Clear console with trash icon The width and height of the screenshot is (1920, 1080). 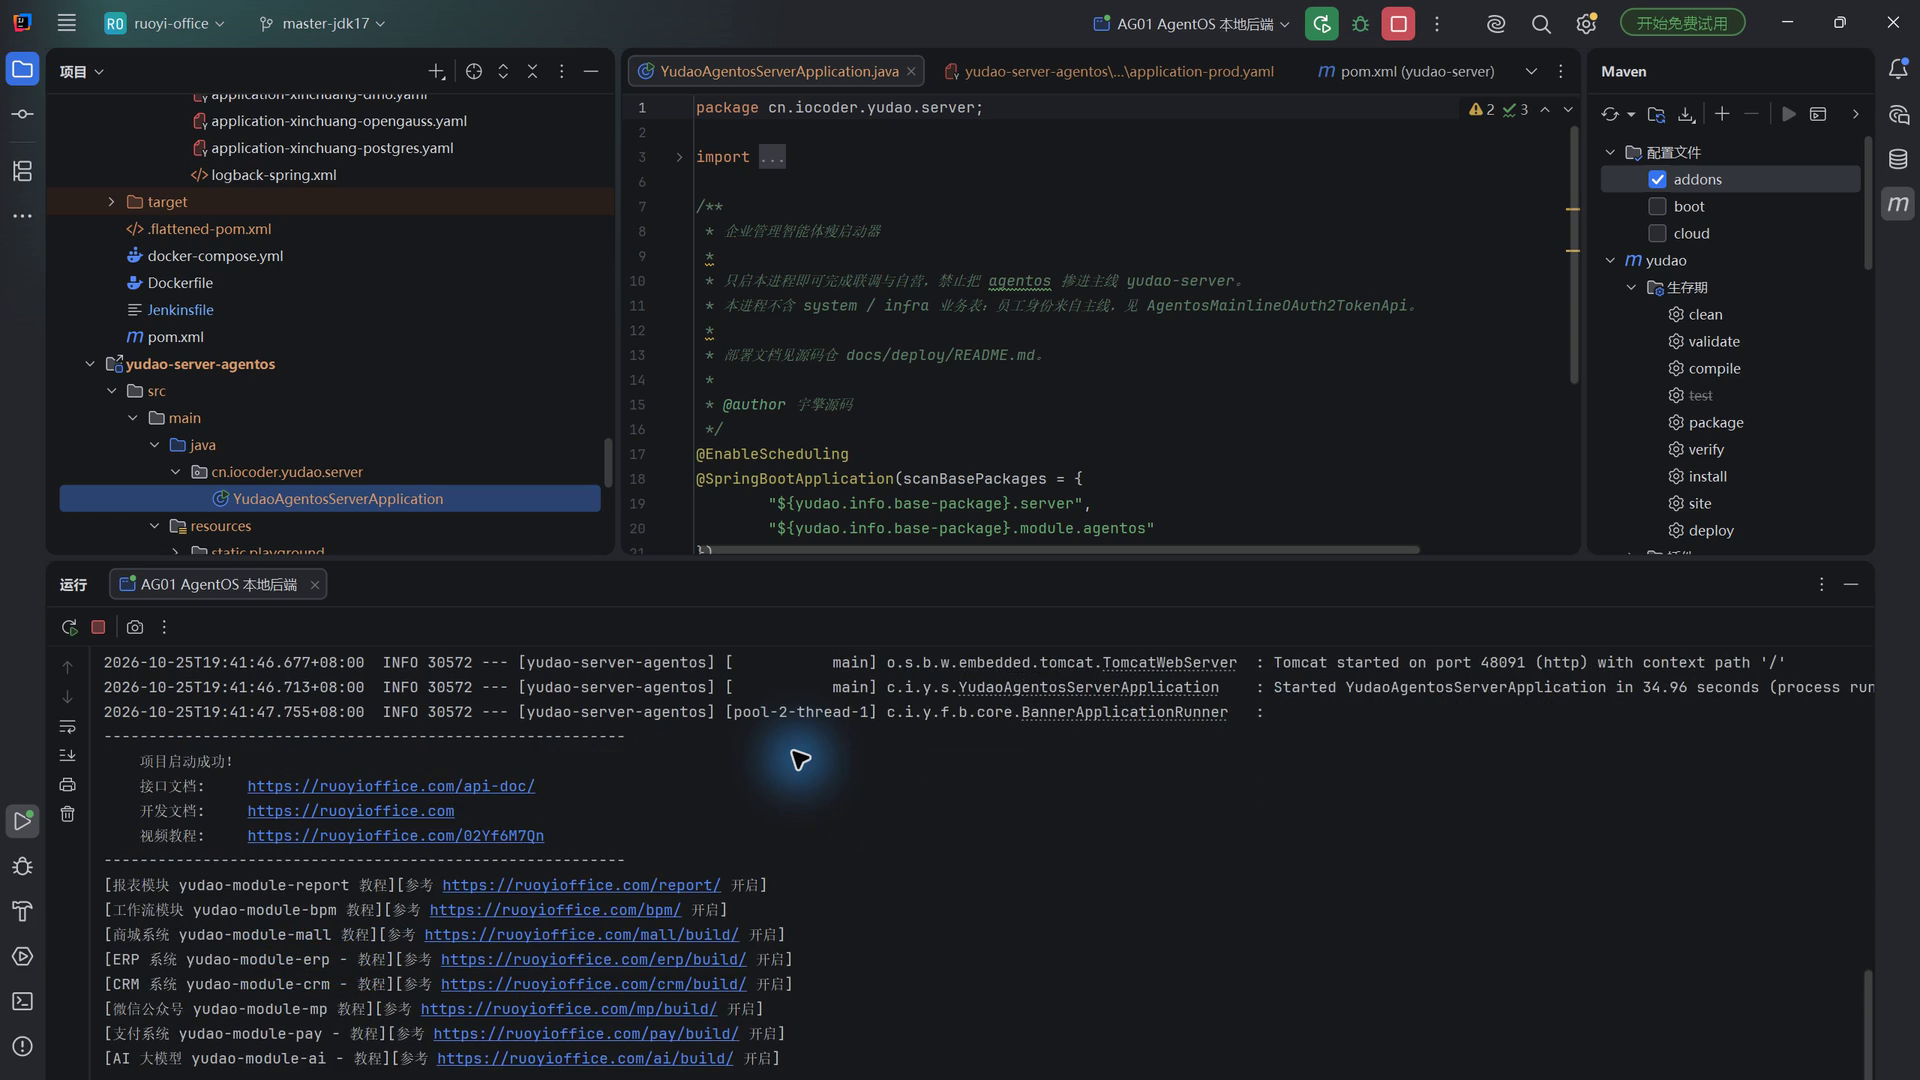coord(67,814)
